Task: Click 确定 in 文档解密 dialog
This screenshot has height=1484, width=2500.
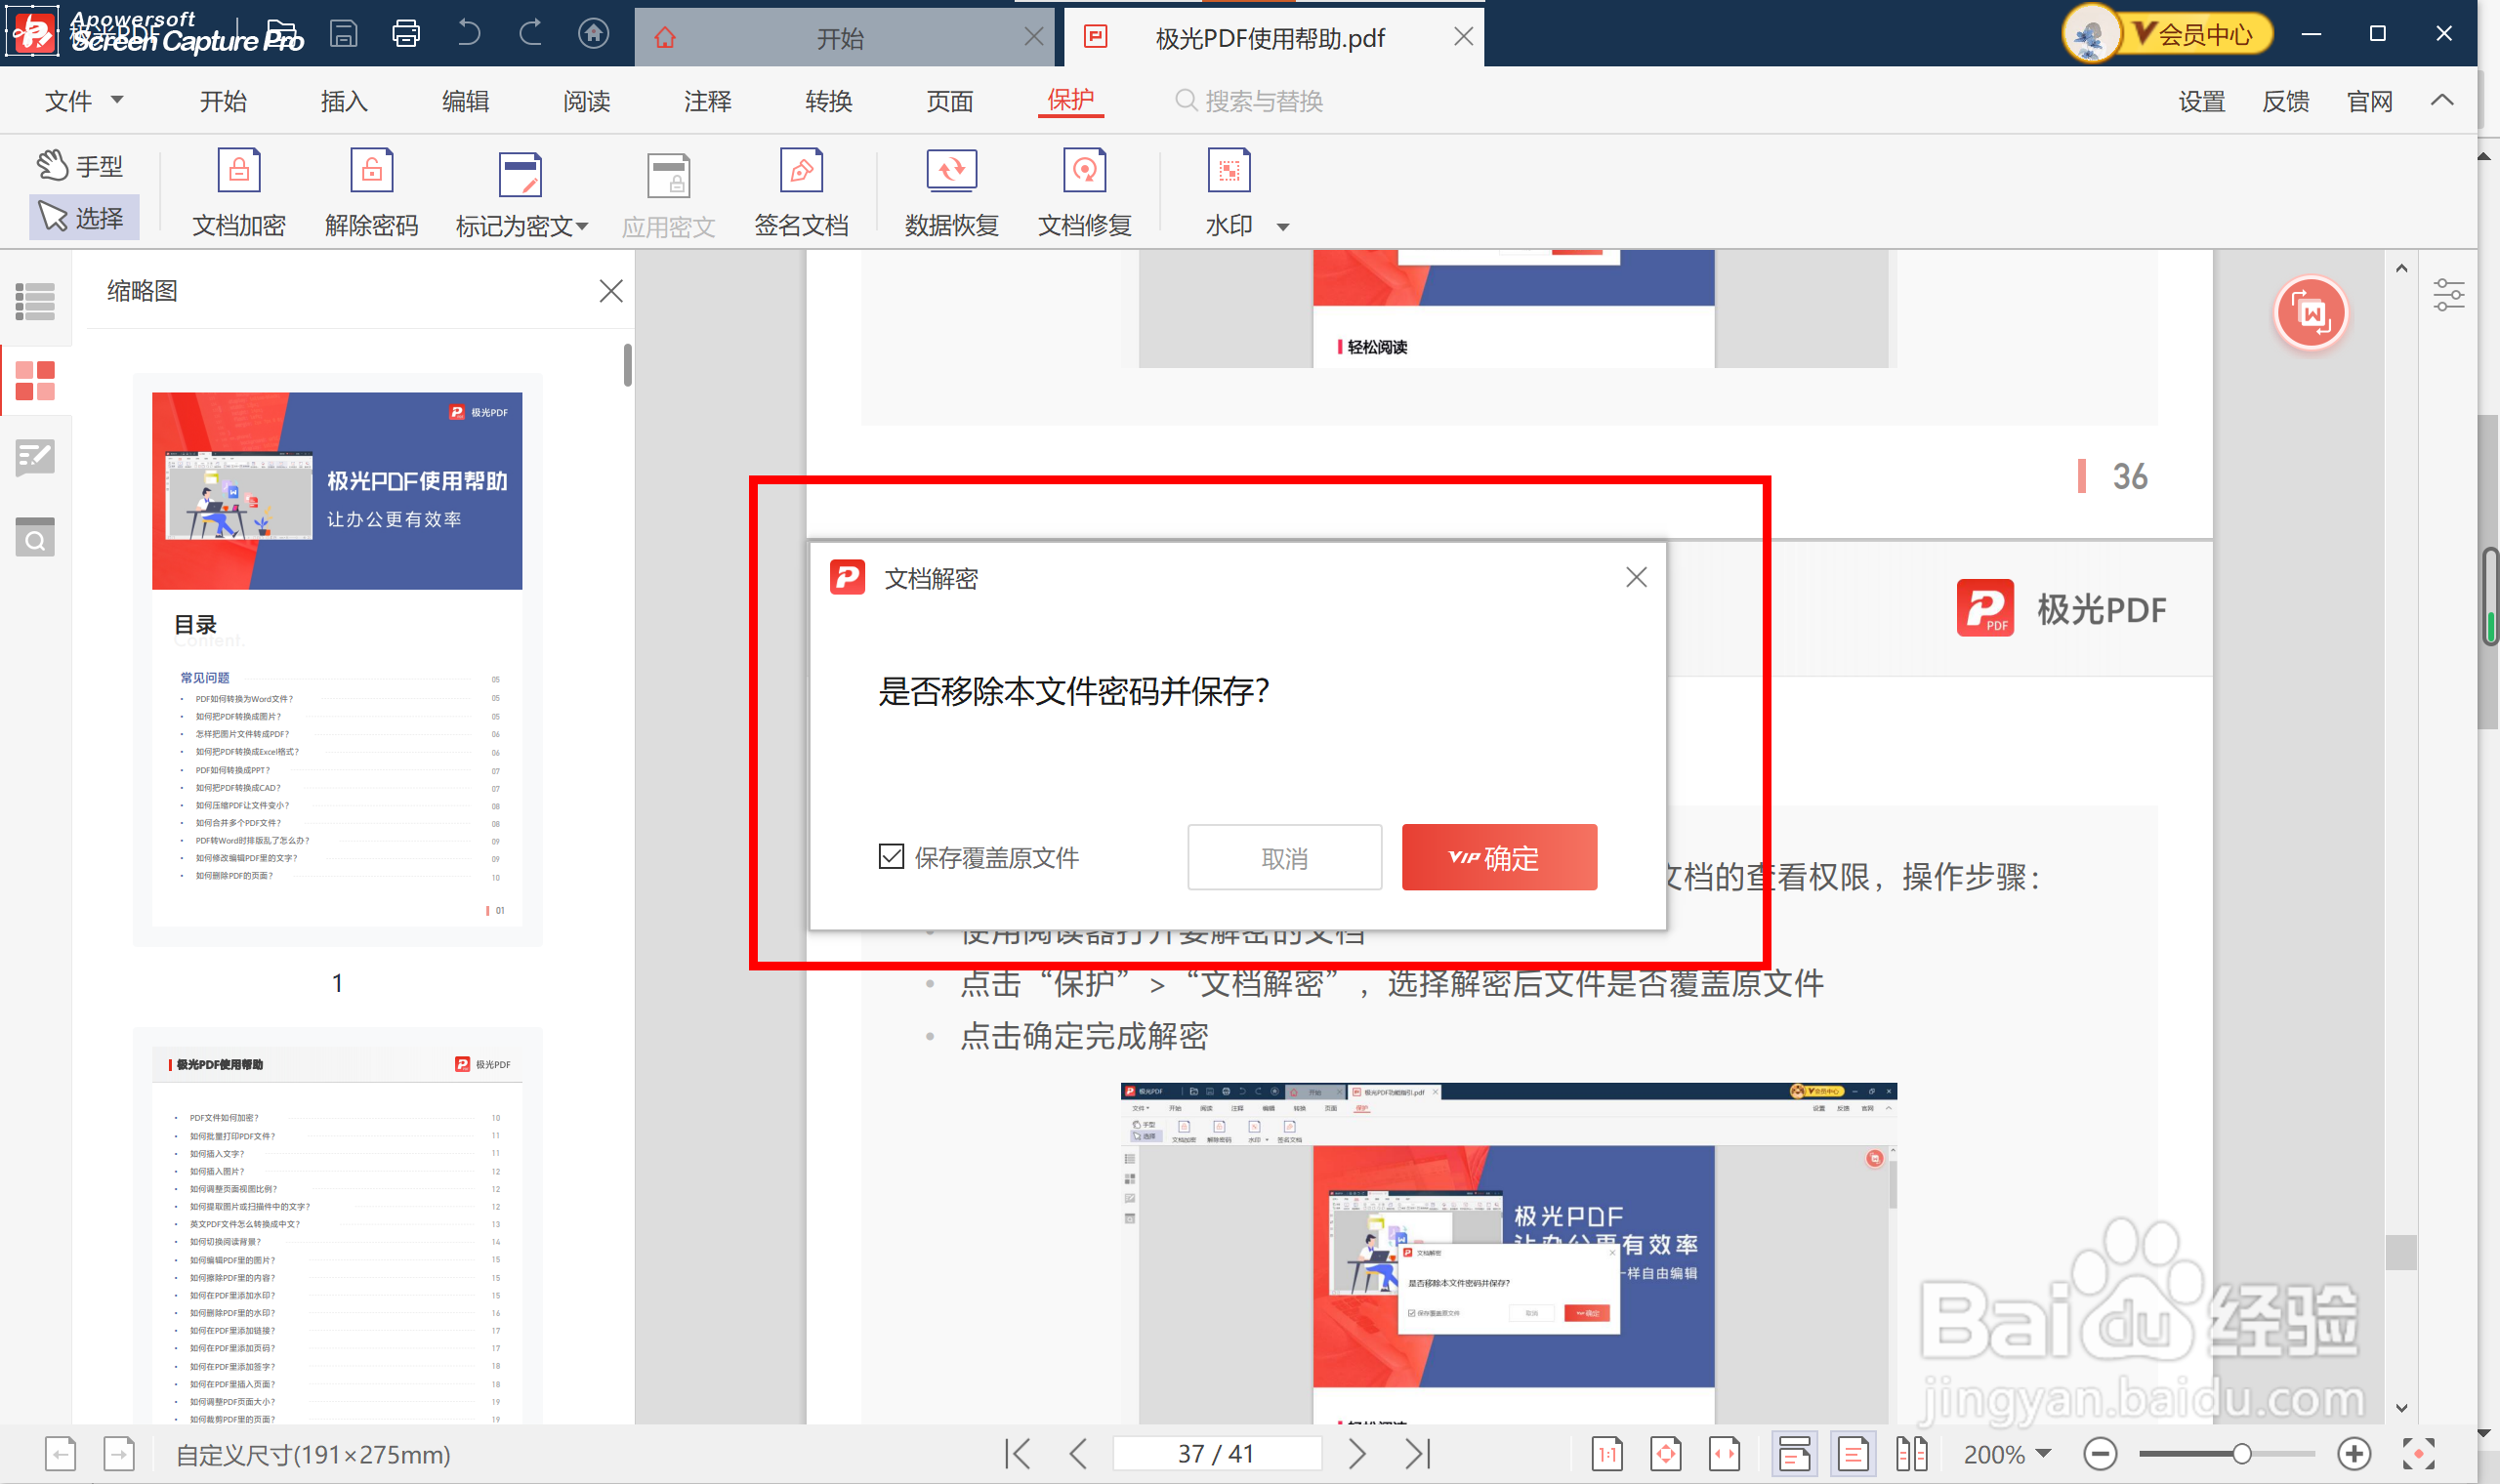Action: point(1499,858)
